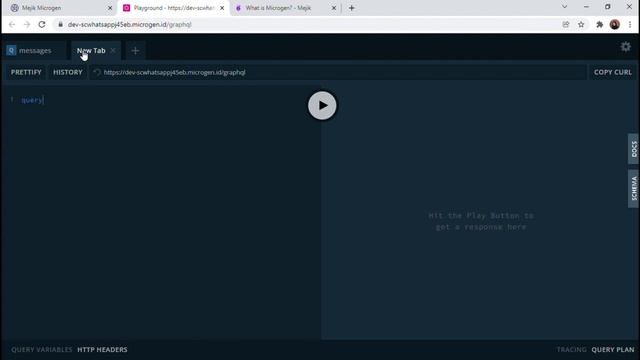This screenshot has width=640, height=360.
Task: Click the query text in the editor
Action: 32,100
